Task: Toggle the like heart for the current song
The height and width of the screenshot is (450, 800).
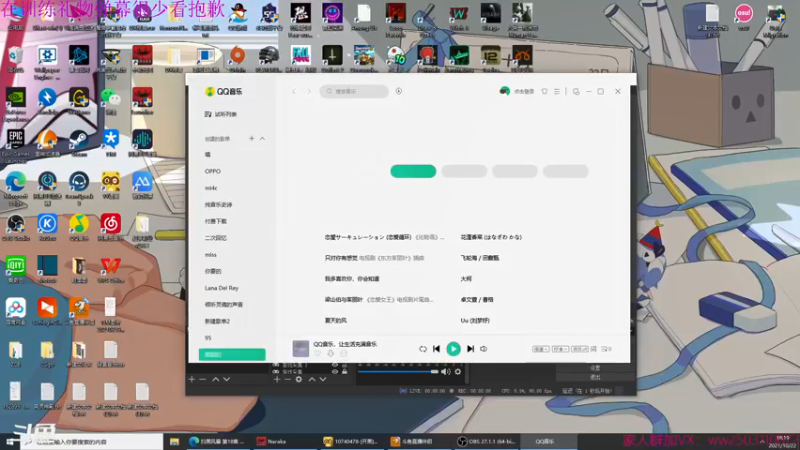Action: 317,353
